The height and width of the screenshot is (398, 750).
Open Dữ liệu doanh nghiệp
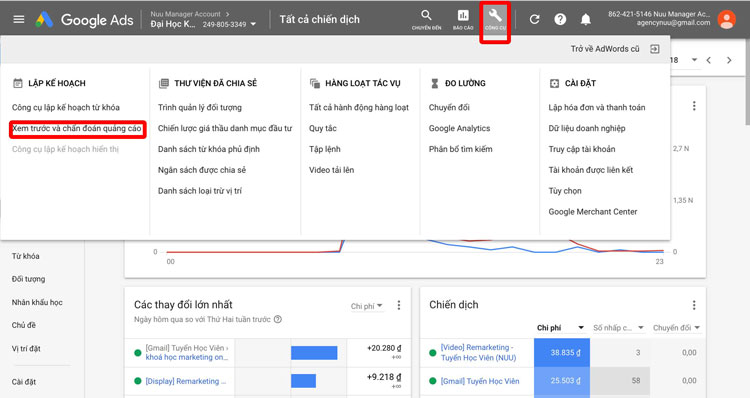tap(587, 129)
